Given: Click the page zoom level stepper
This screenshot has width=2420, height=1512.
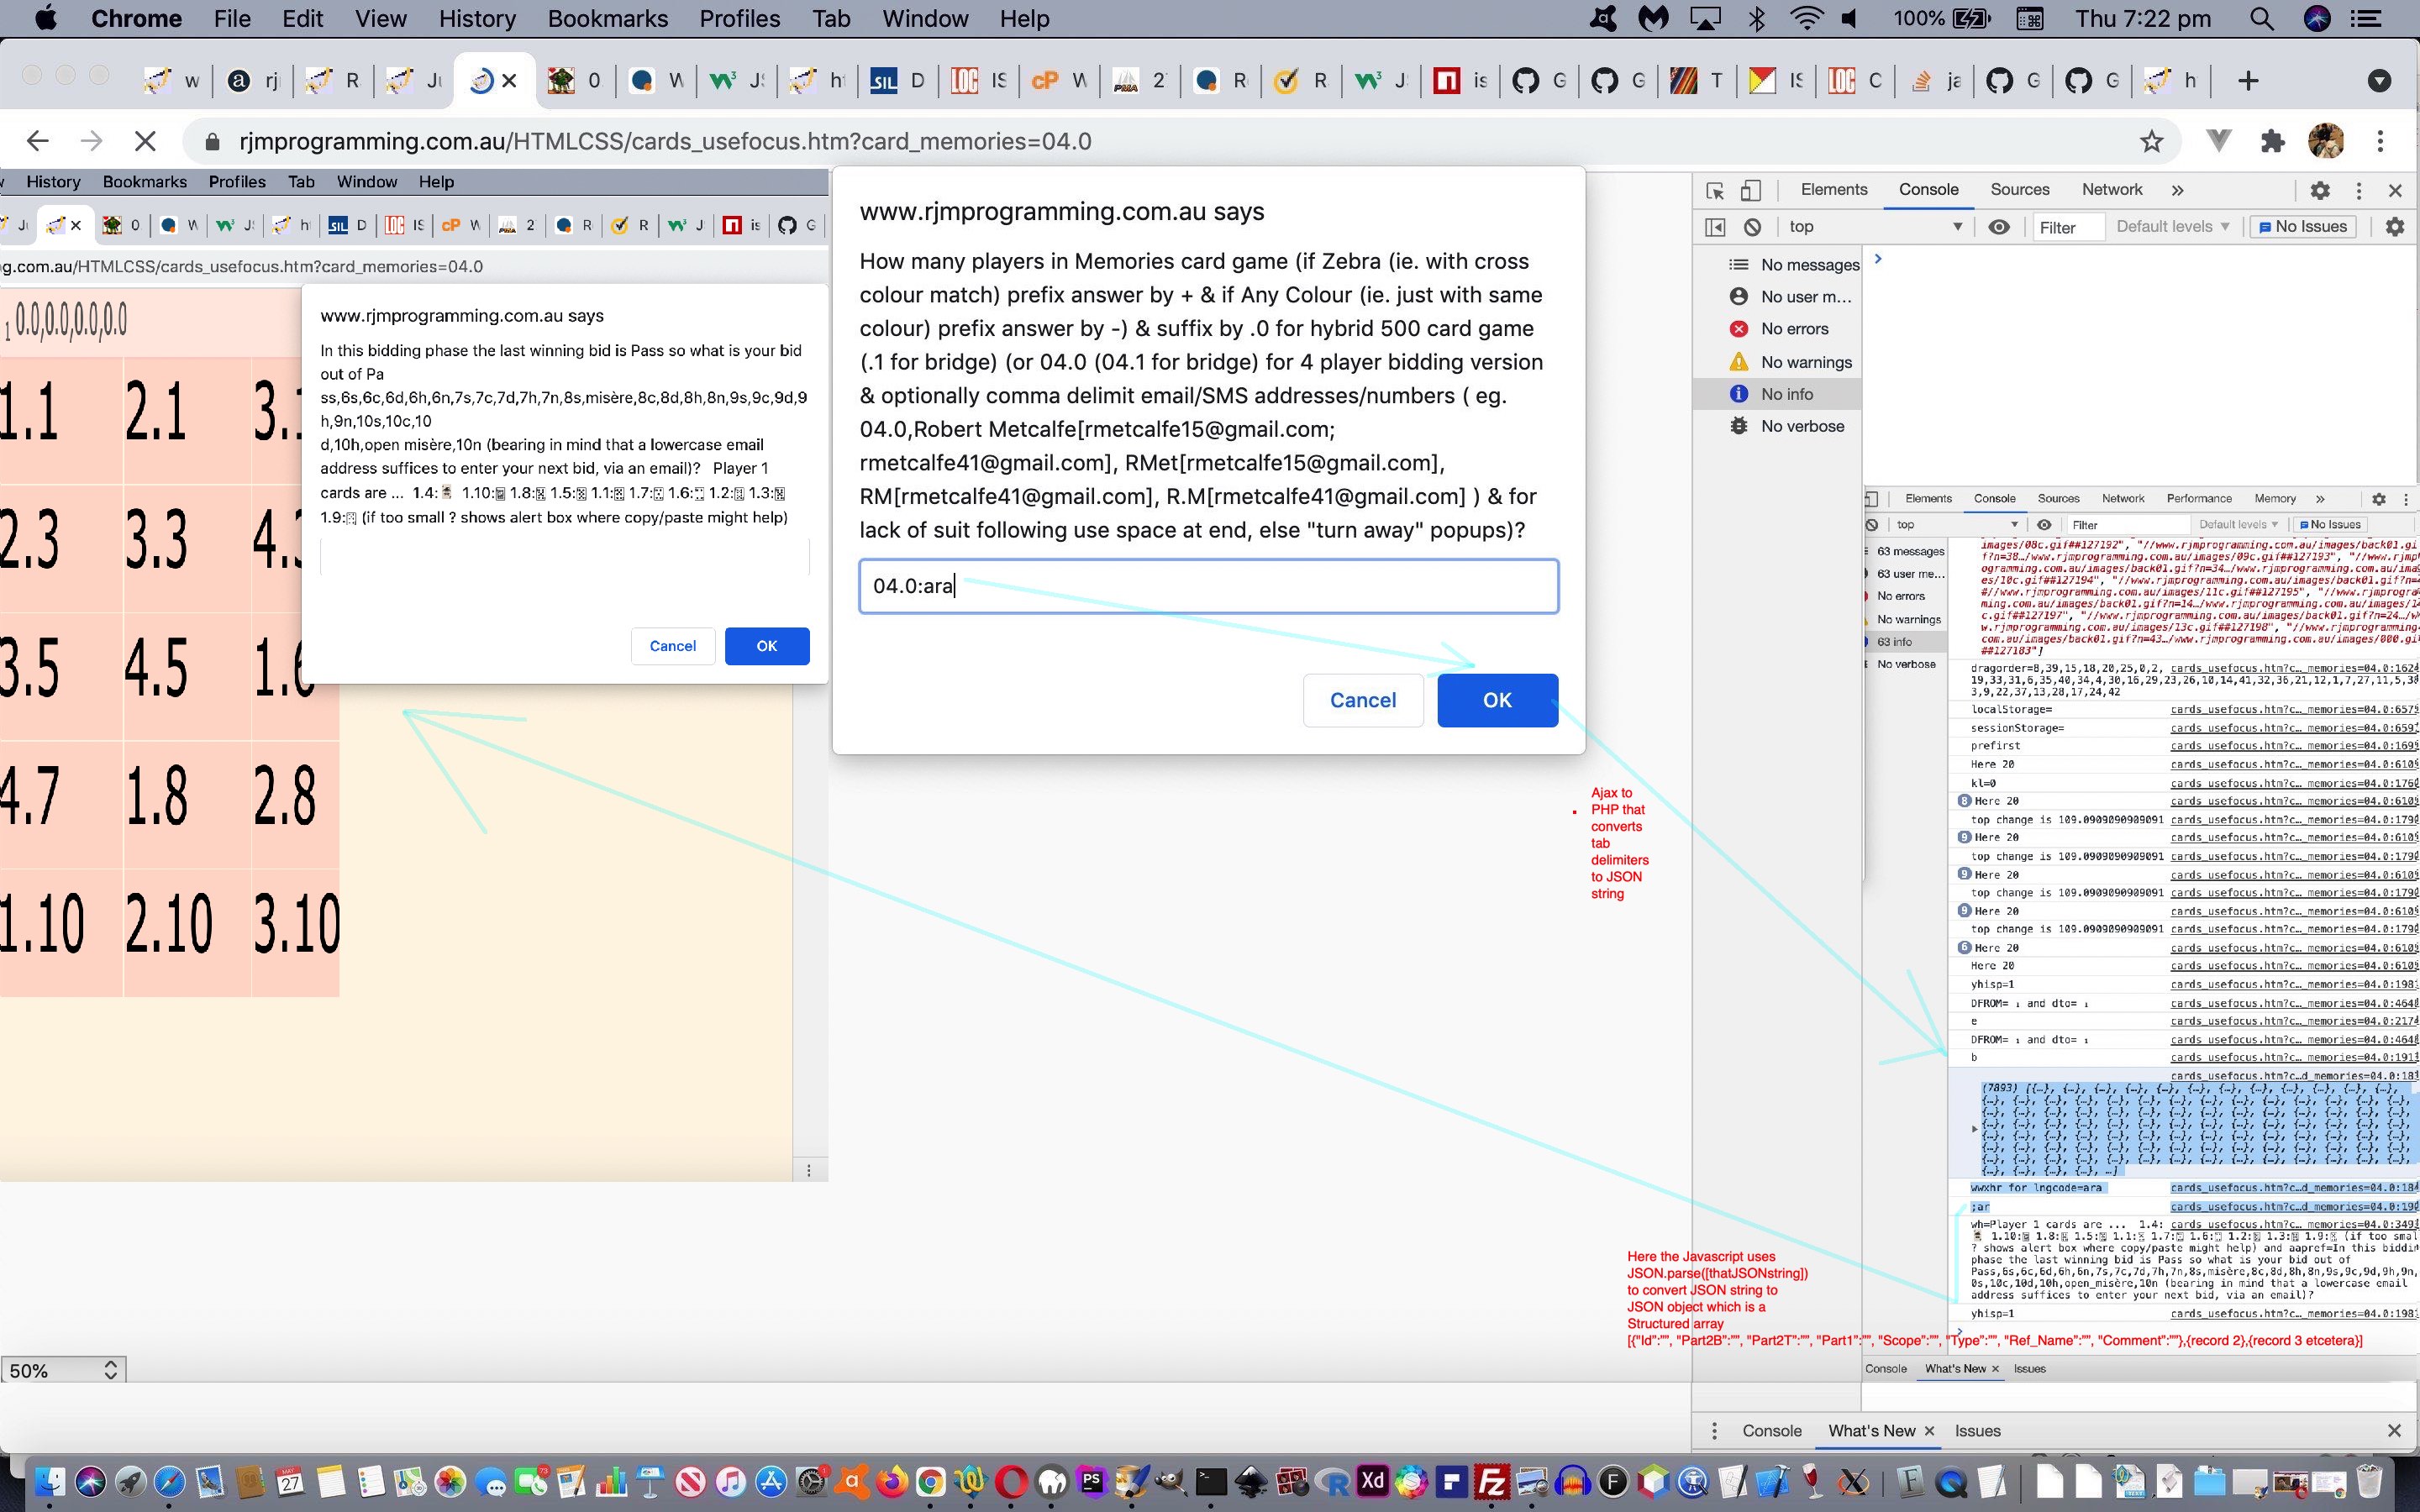Looking at the screenshot, I should coord(108,1369).
